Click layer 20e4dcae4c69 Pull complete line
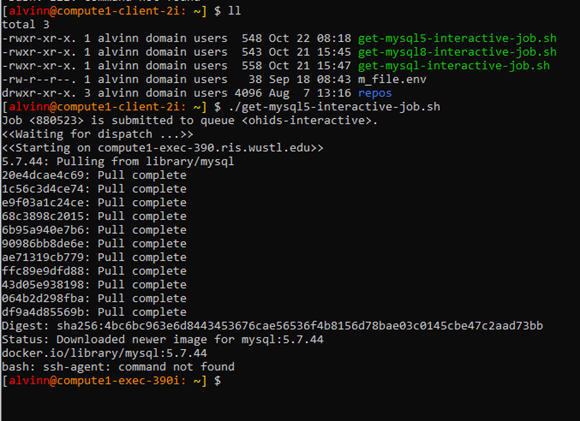 tap(94, 175)
